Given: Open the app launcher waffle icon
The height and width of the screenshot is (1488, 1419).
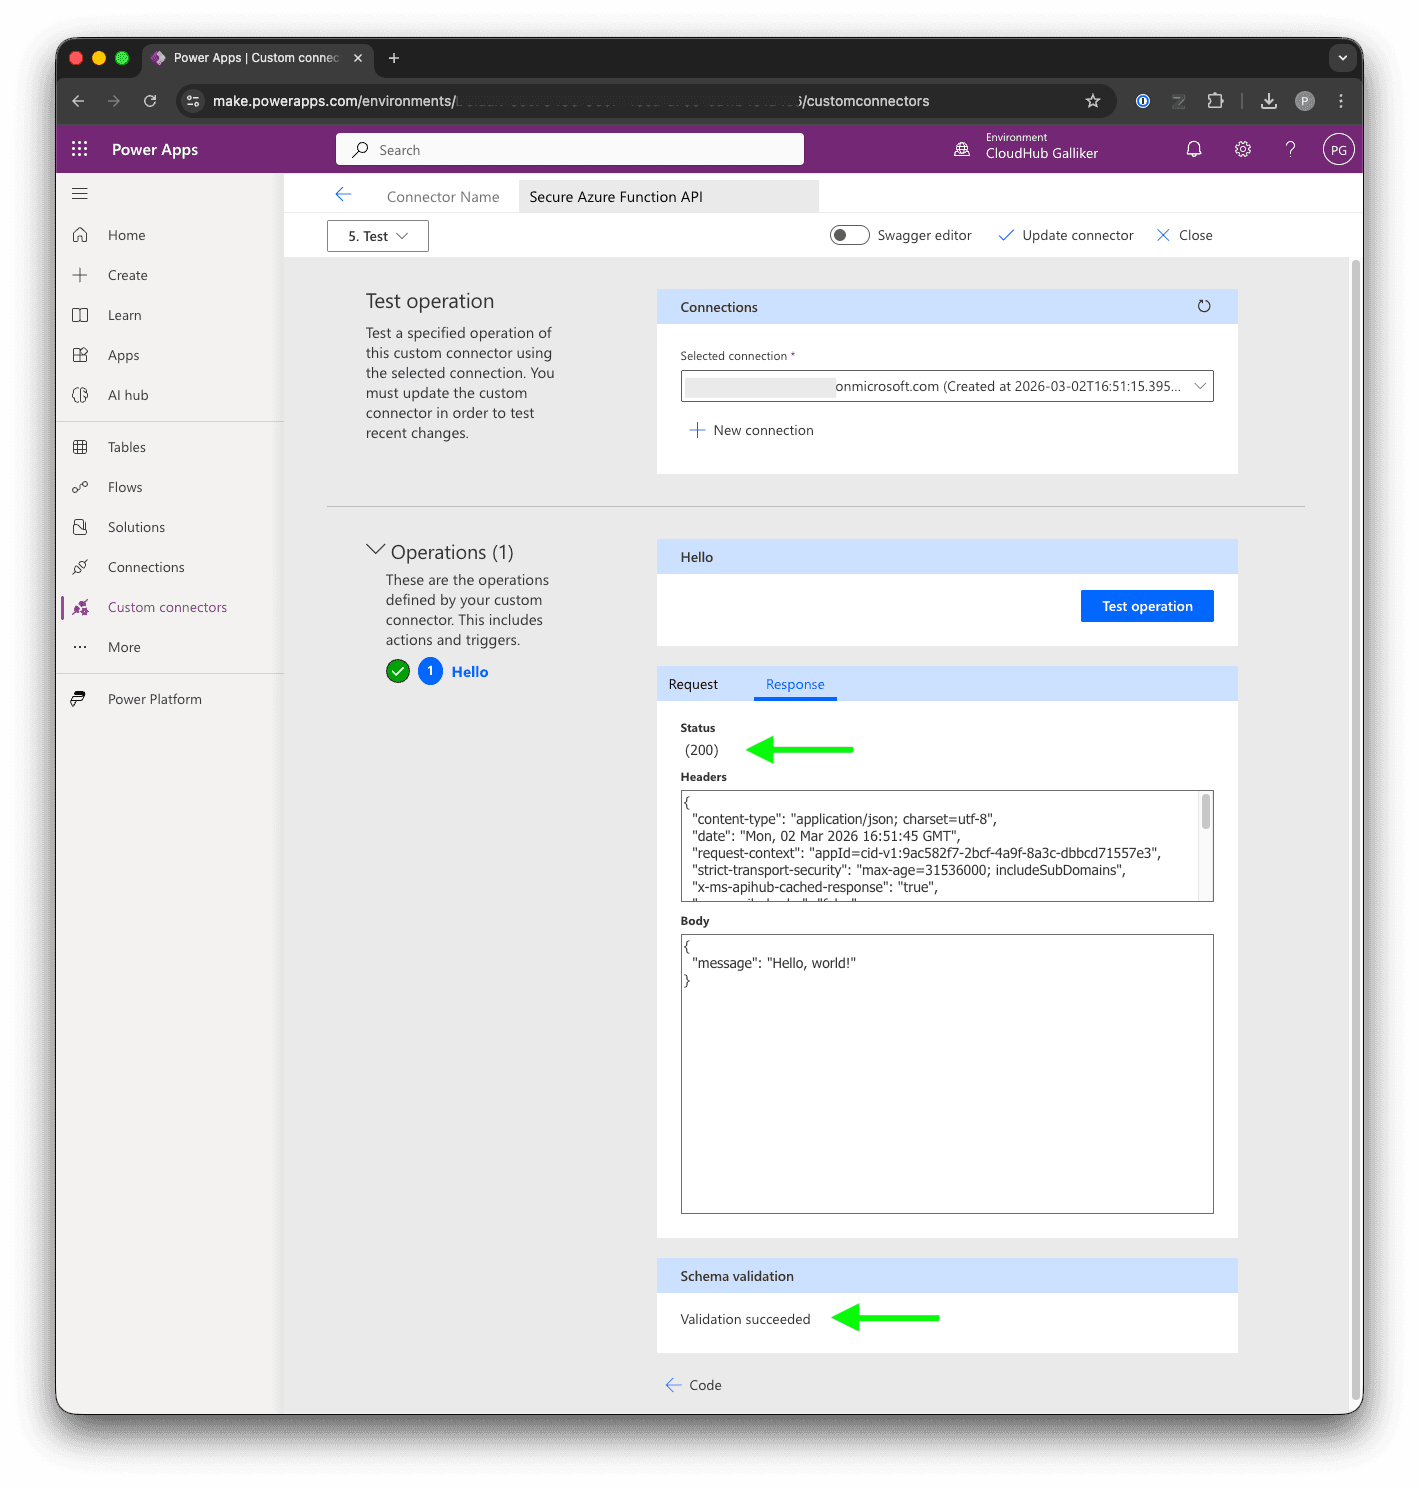Looking at the screenshot, I should click(80, 149).
